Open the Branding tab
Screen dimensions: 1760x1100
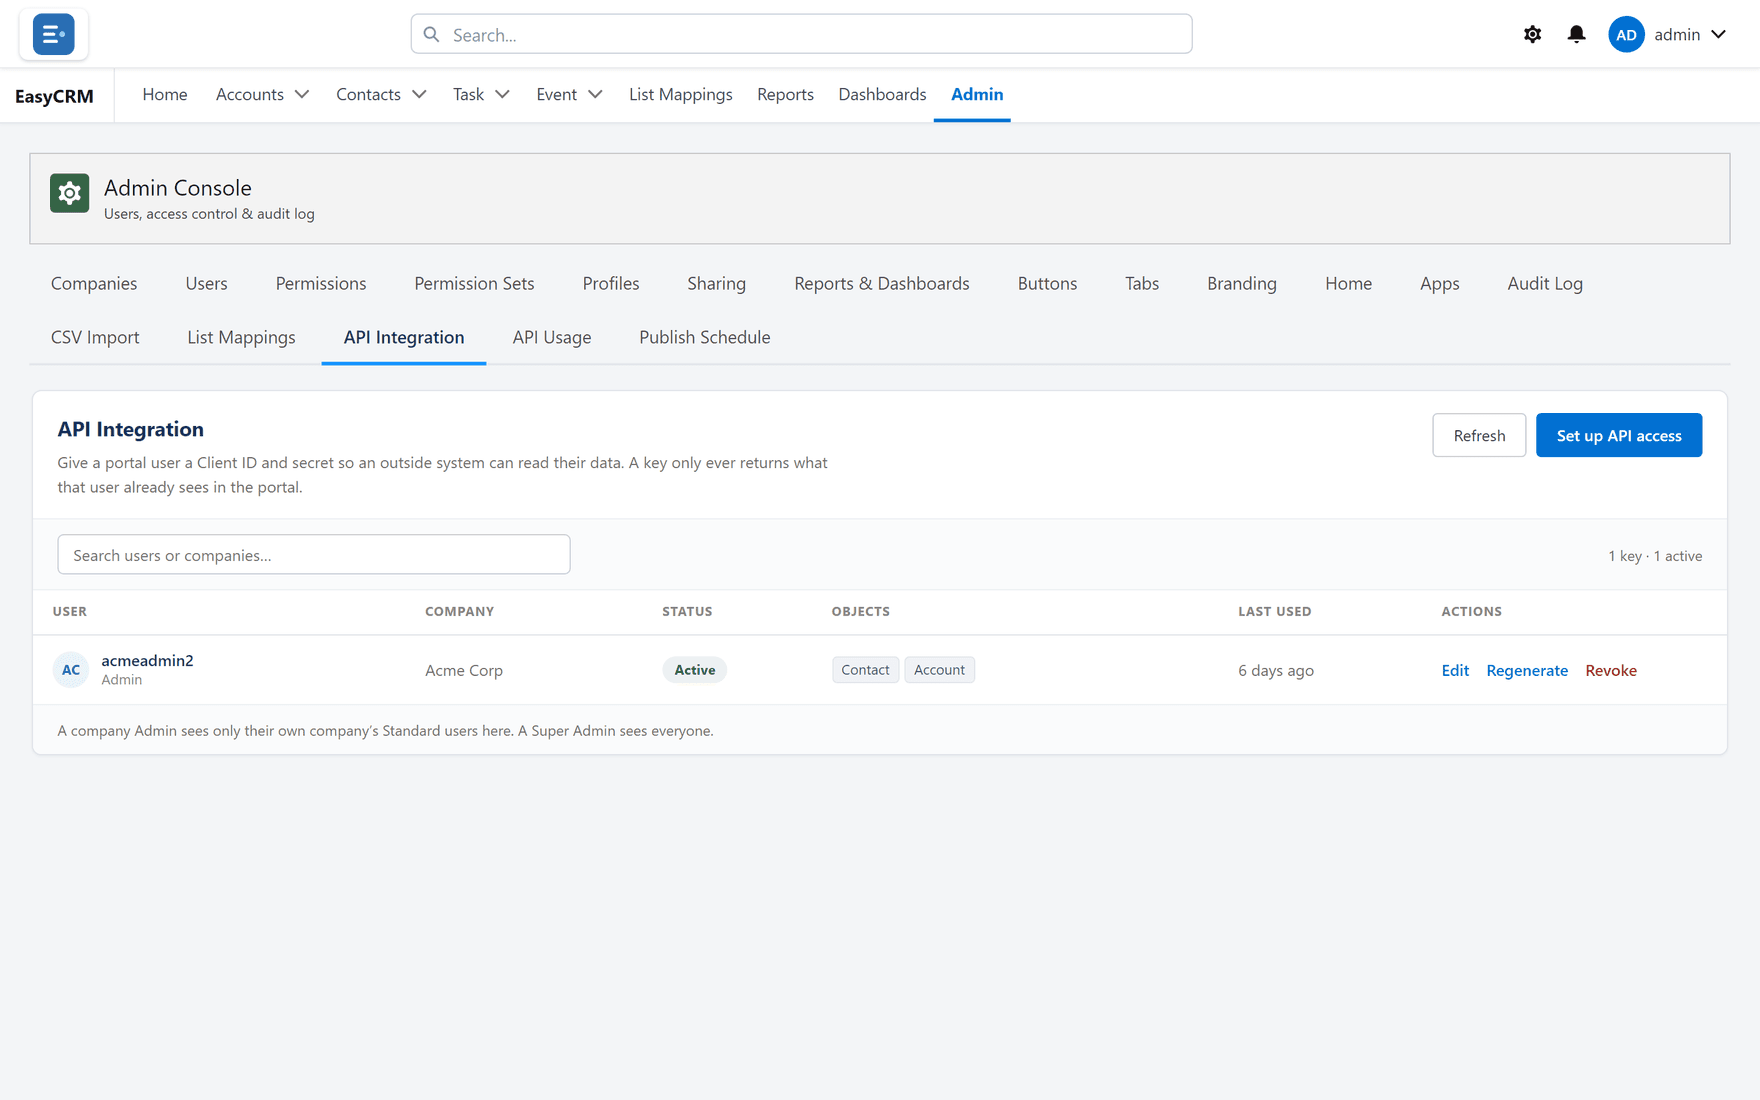1241,283
